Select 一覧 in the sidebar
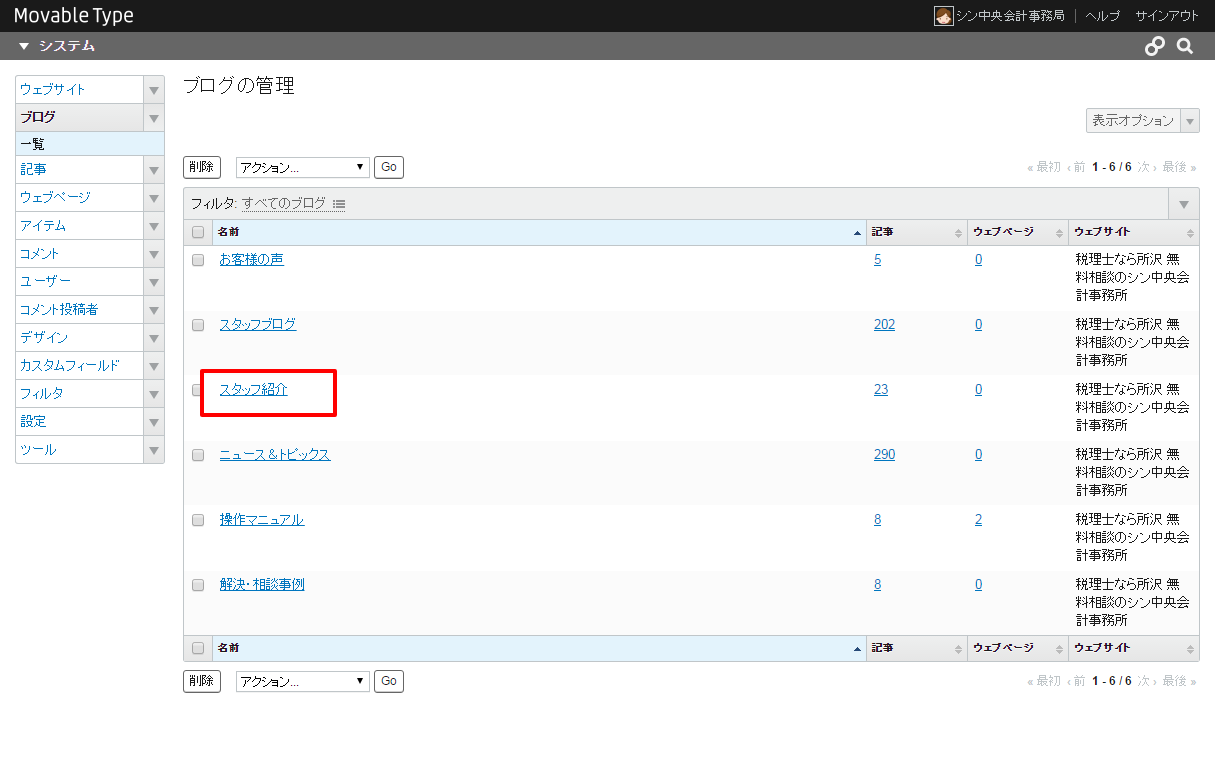Image resolution: width=1215 pixels, height=766 pixels. [x=90, y=144]
